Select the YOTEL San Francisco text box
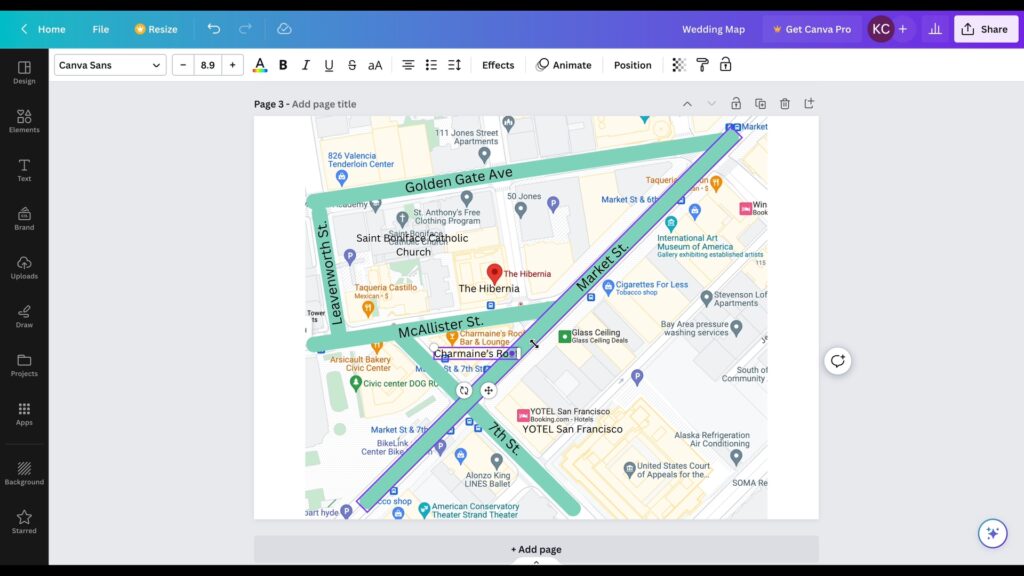The image size is (1024, 576). [x=572, y=429]
